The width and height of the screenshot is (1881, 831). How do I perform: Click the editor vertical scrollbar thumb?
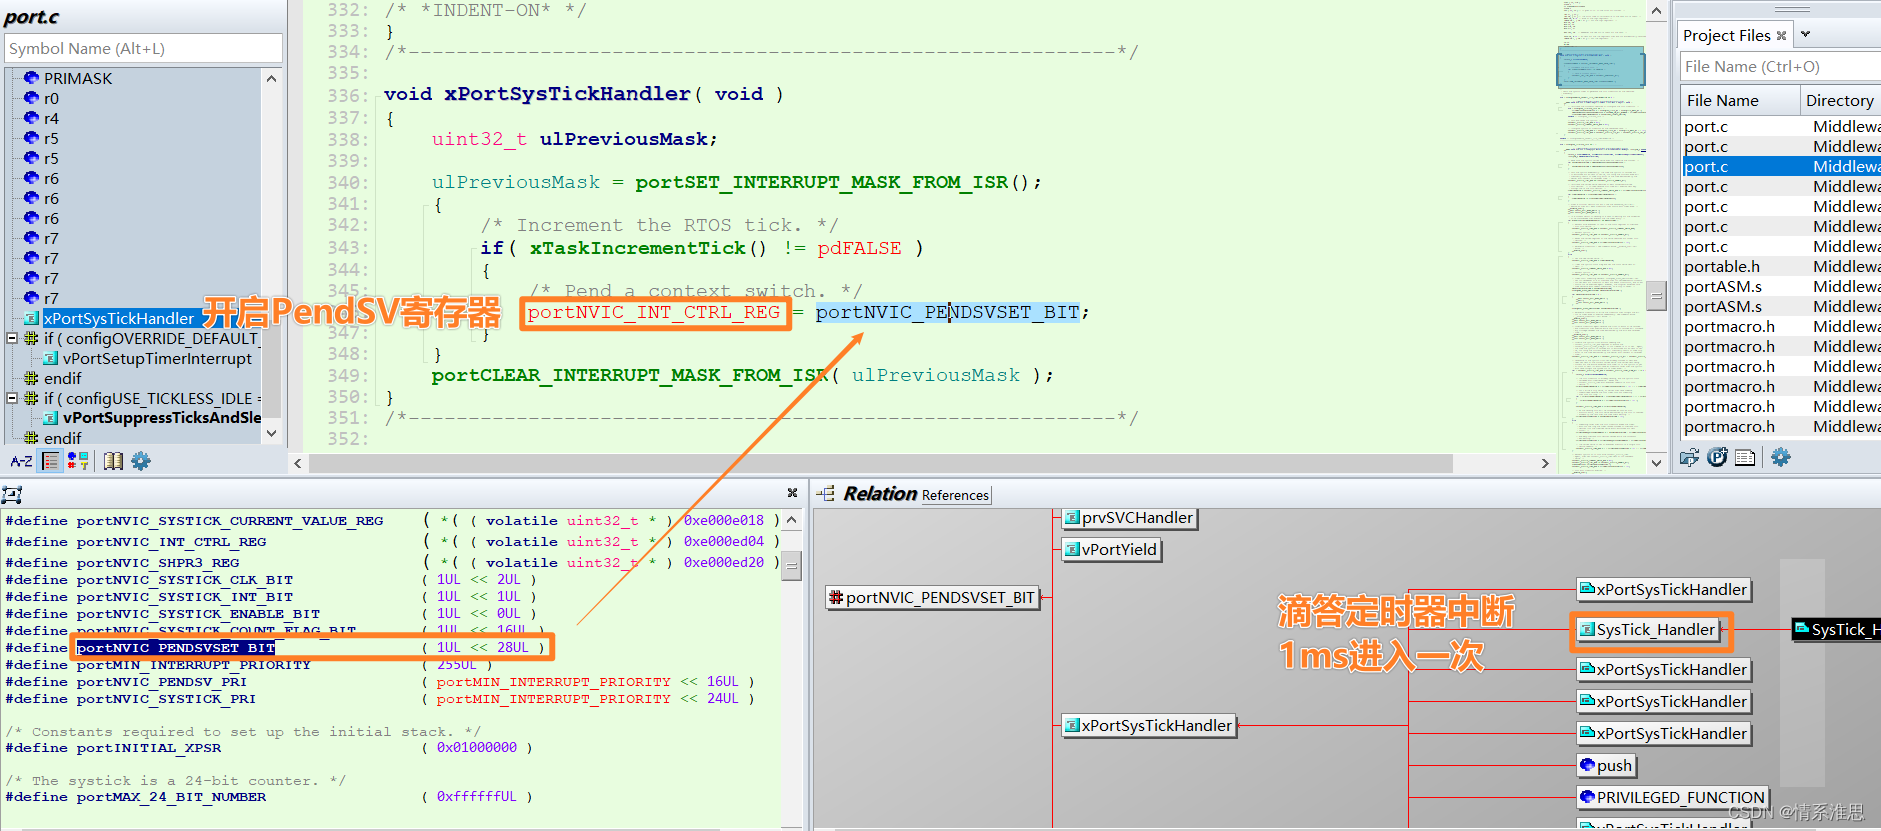tap(1657, 296)
